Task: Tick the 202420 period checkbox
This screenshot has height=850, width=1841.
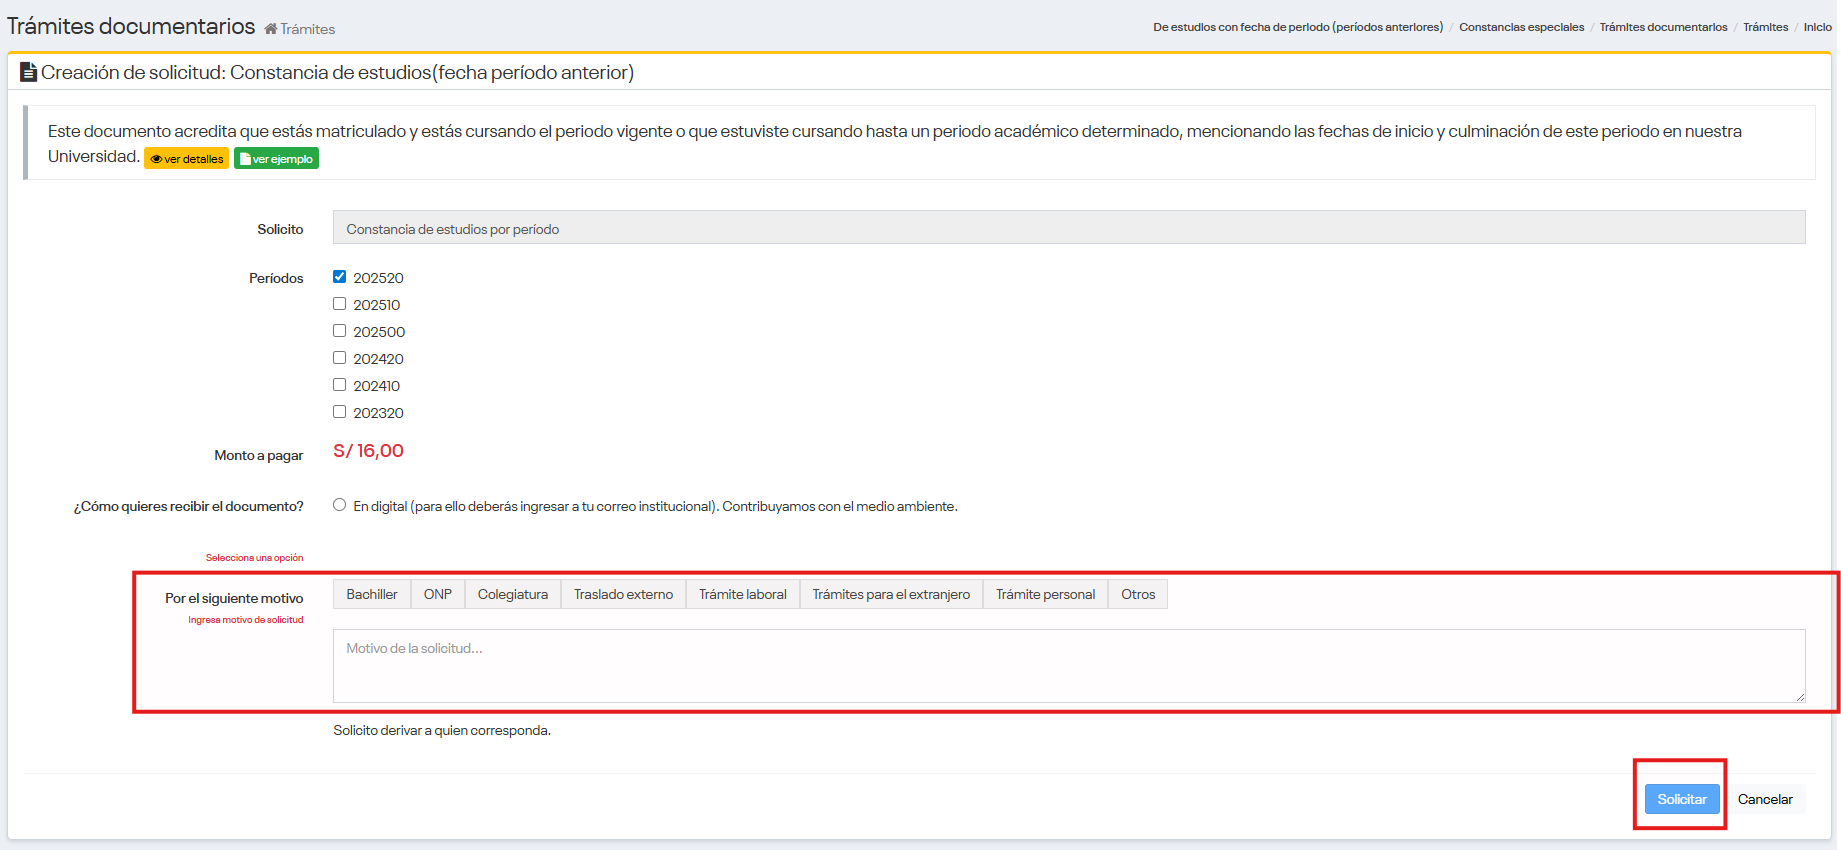Action: (x=340, y=358)
